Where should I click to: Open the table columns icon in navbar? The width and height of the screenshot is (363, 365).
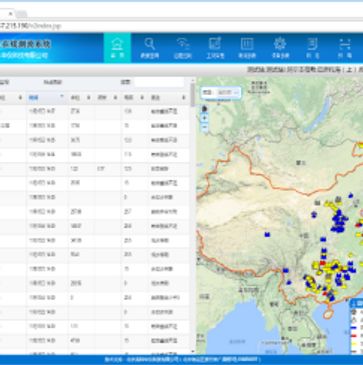pos(247,48)
